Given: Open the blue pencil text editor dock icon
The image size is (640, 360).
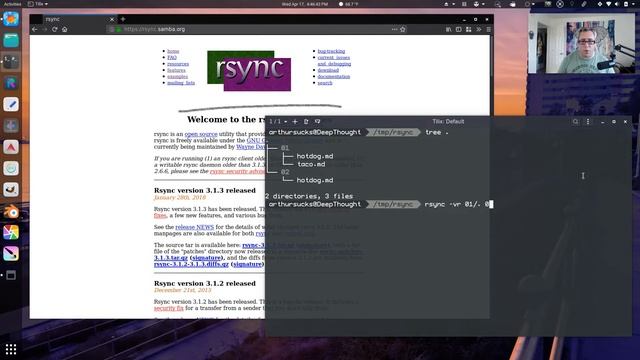Looking at the screenshot, I should [11, 104].
